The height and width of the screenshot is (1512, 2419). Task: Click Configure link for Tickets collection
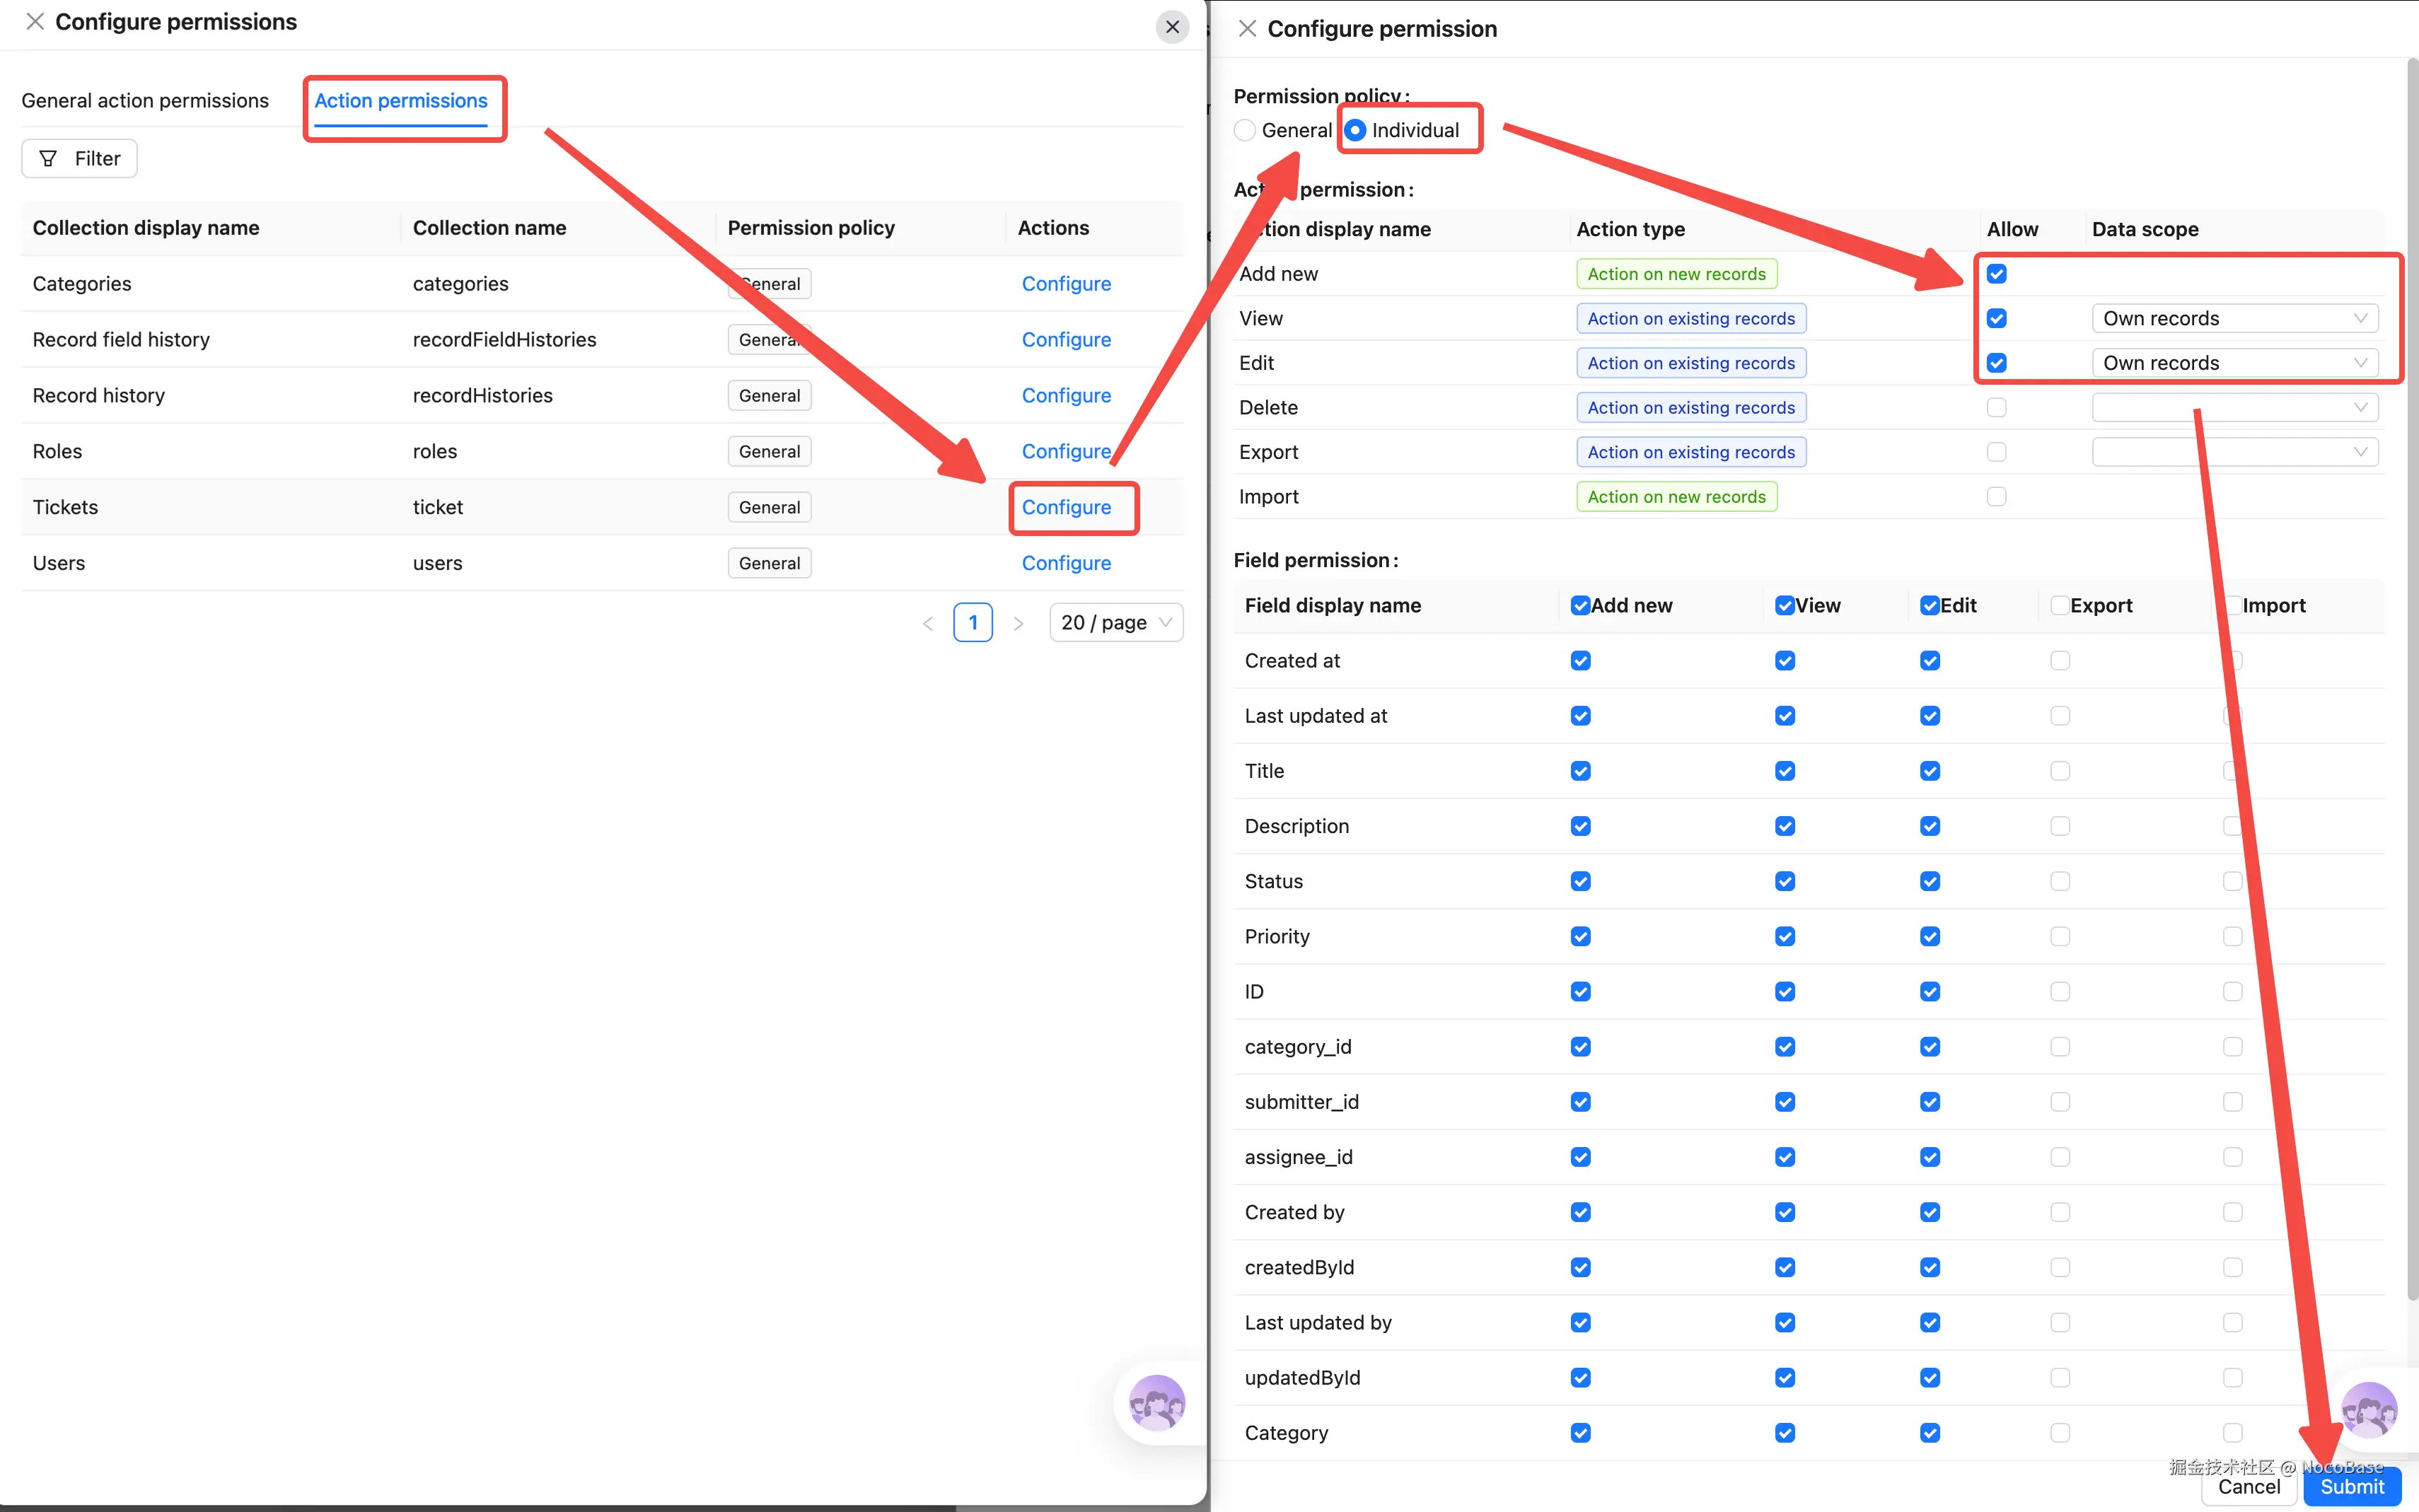pyautogui.click(x=1066, y=507)
